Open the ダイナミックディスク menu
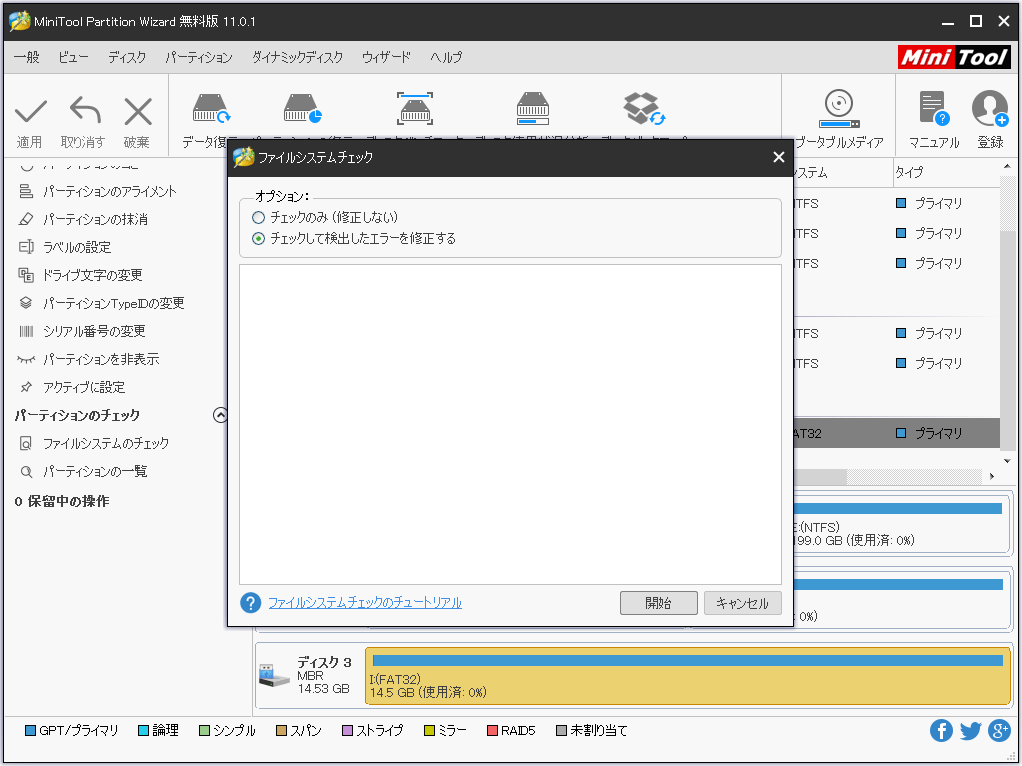 tap(297, 57)
